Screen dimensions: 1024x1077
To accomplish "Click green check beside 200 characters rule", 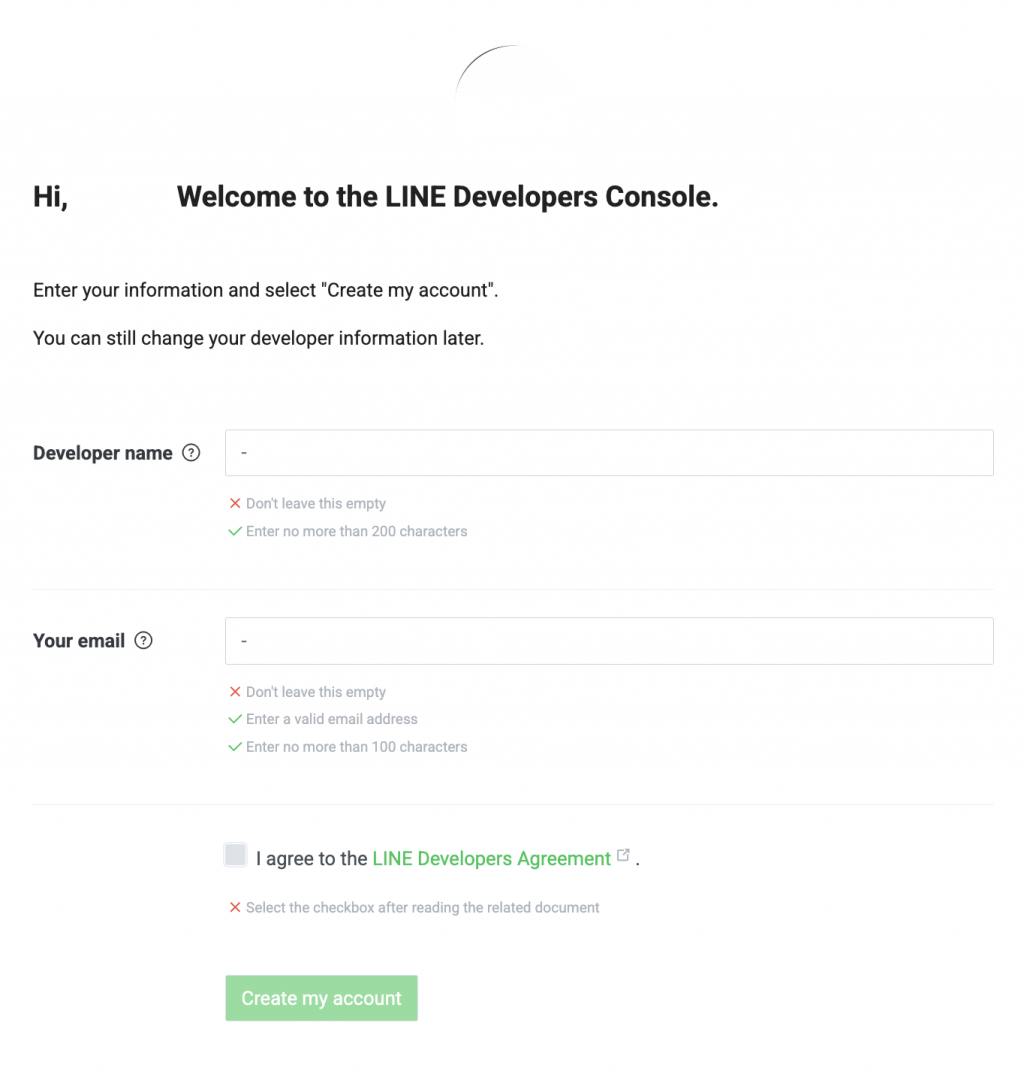I will (235, 531).
